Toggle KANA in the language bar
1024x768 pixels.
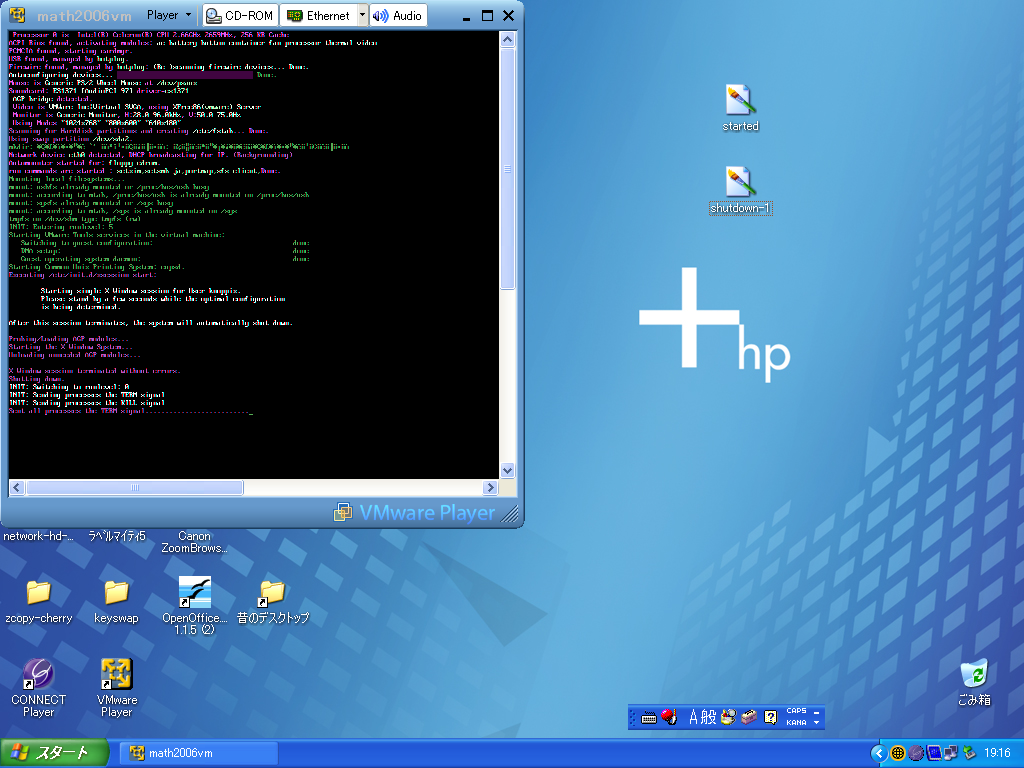[796, 722]
